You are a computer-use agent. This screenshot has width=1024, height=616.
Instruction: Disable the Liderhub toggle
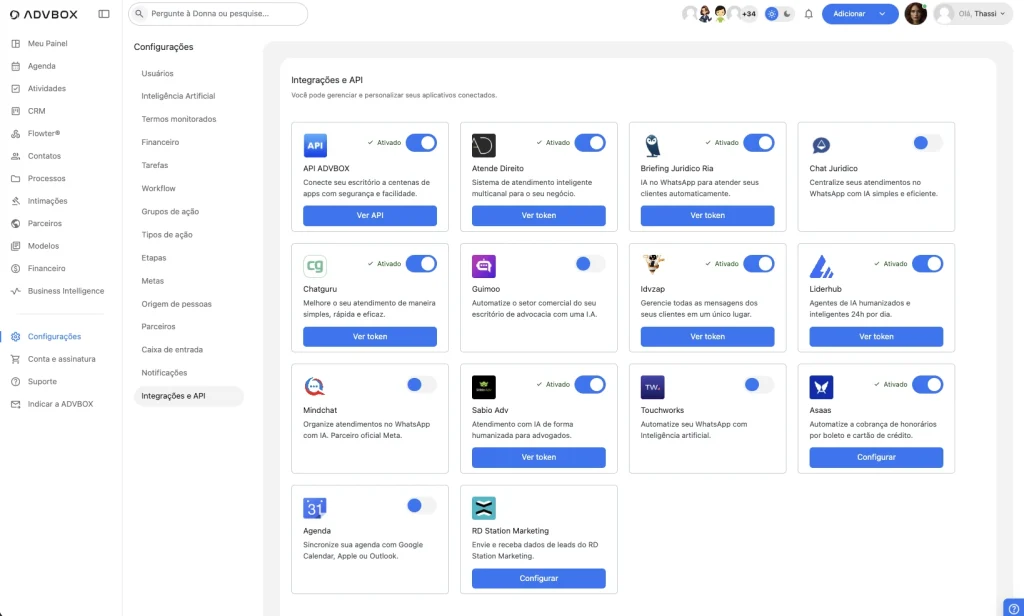[927, 263]
